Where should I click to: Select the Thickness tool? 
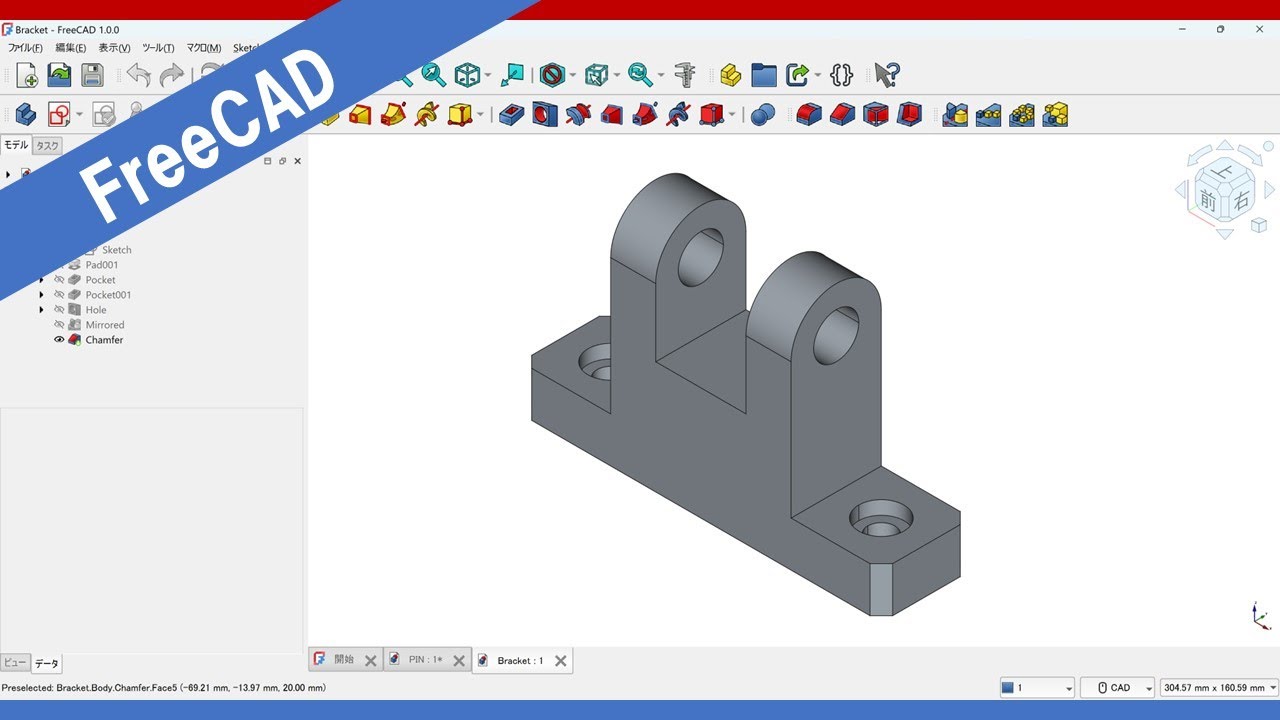909,114
